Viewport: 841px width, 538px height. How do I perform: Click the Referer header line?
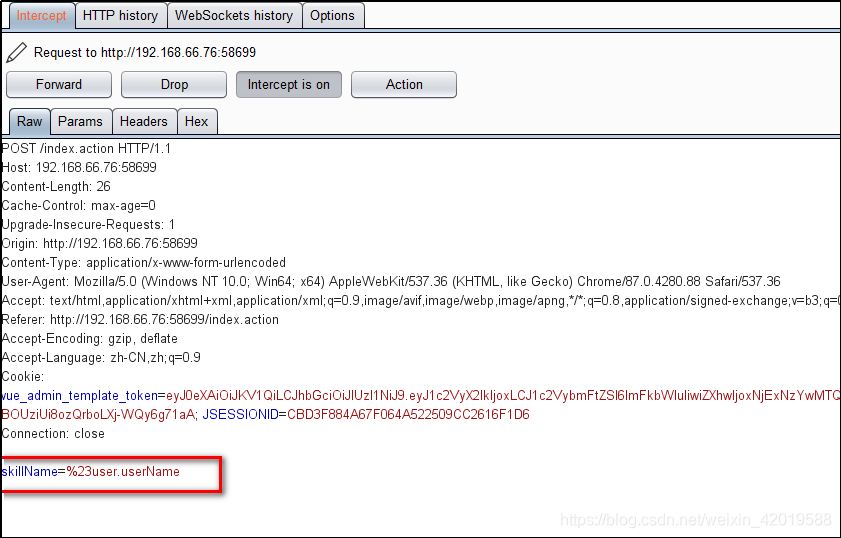coord(141,320)
